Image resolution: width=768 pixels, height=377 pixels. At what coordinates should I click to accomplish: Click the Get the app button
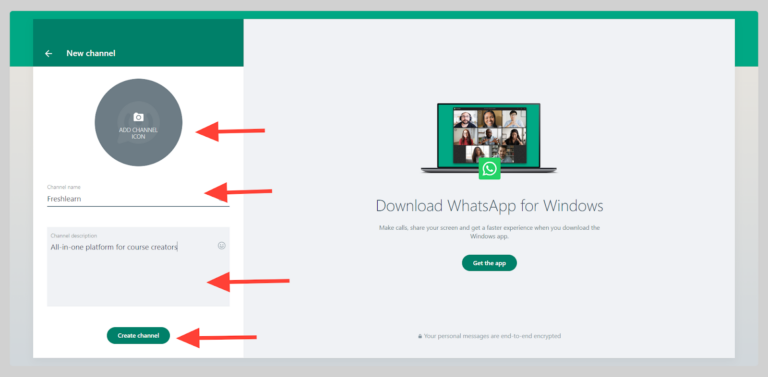[489, 263]
